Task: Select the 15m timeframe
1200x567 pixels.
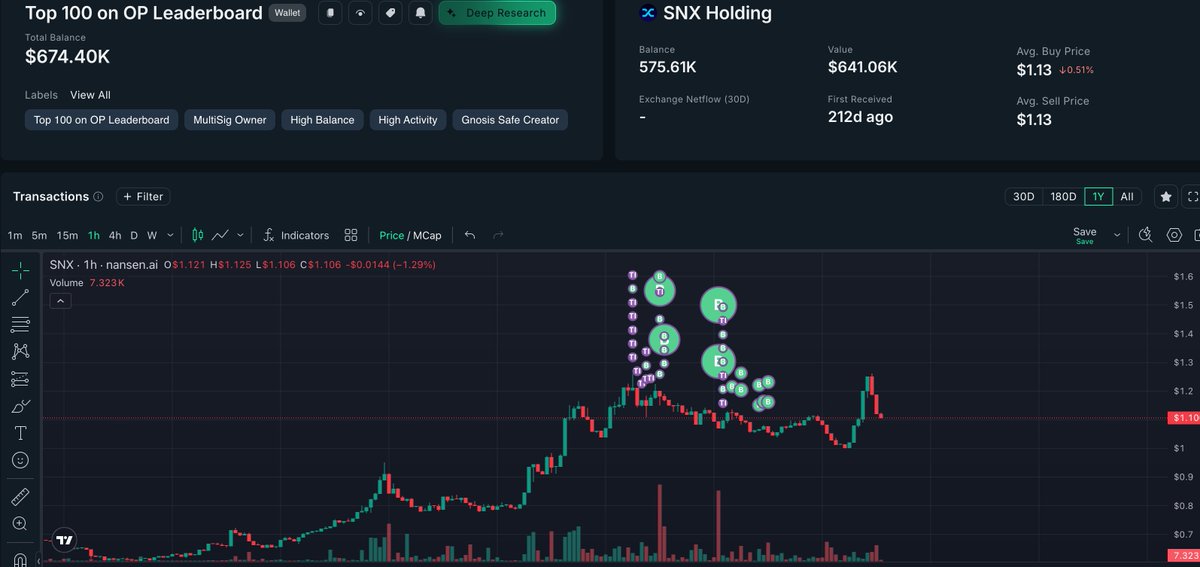Action: coord(67,235)
